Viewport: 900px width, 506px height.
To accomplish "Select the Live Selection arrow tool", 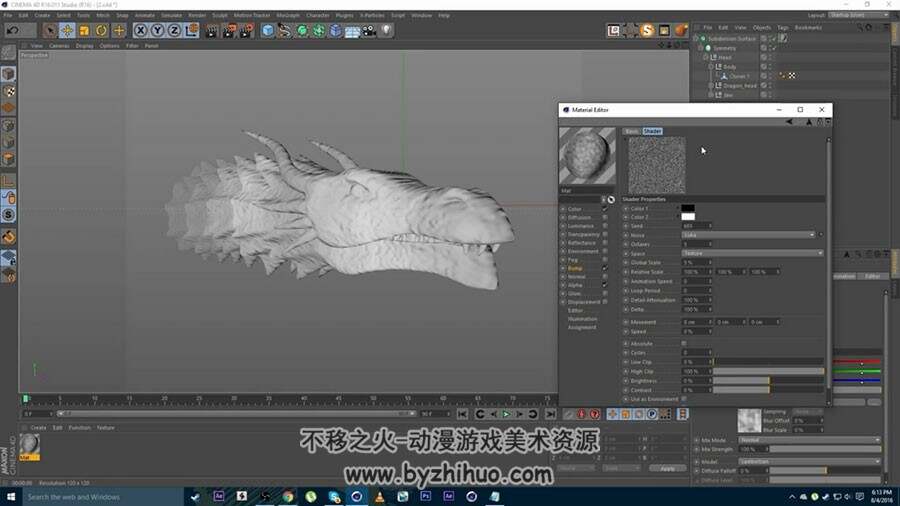I will 50,30.
